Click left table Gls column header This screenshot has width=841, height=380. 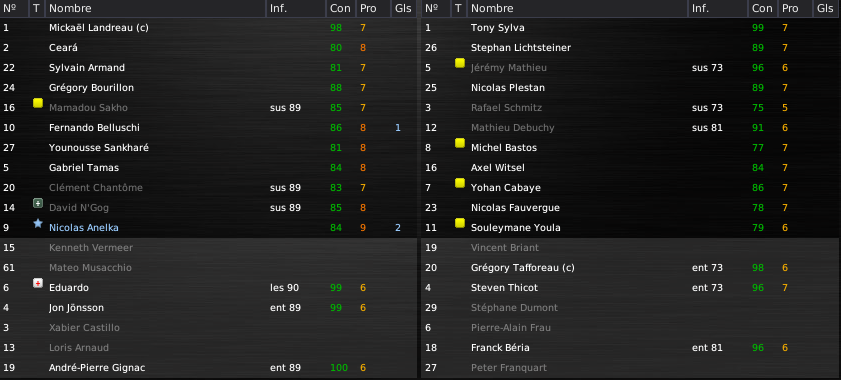pos(403,9)
